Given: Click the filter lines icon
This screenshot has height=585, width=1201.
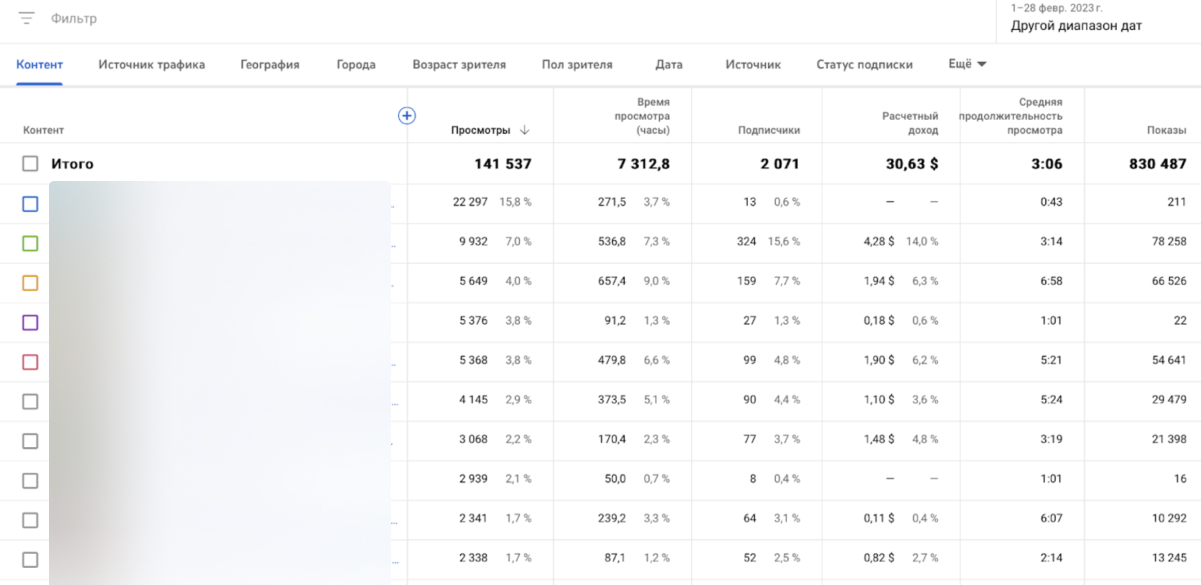Looking at the screenshot, I should [x=27, y=19].
